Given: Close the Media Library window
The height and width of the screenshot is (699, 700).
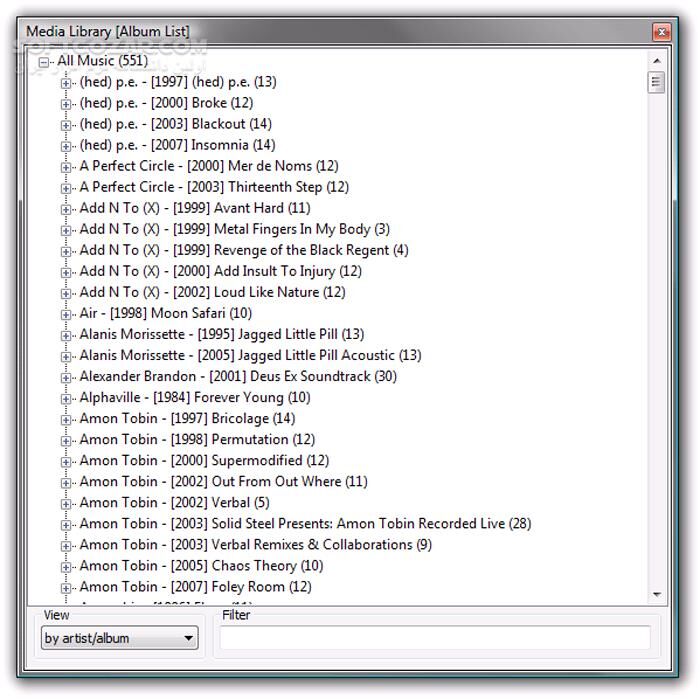Looking at the screenshot, I should click(662, 32).
